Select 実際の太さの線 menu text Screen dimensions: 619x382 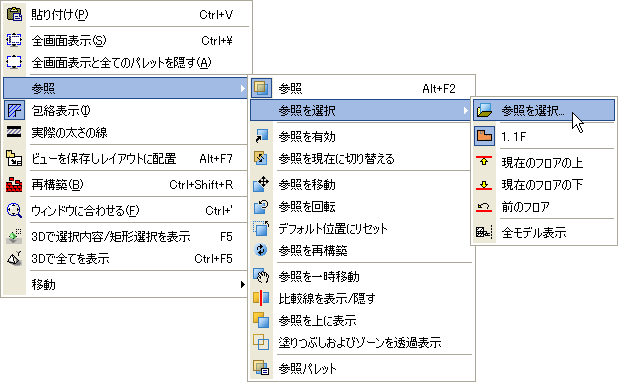pos(69,132)
